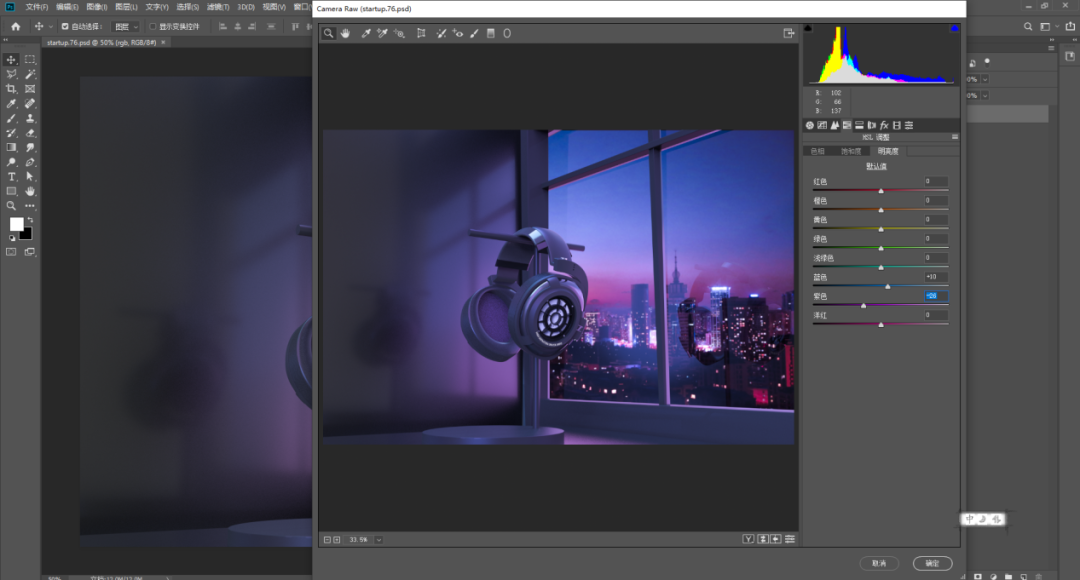1080x580 pixels.
Task: Switch to the 饱和度 tab
Action: point(851,152)
